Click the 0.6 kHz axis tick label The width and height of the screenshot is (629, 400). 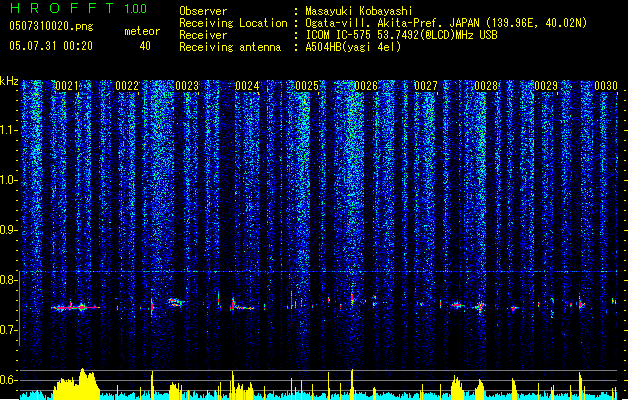pyautogui.click(x=9, y=380)
